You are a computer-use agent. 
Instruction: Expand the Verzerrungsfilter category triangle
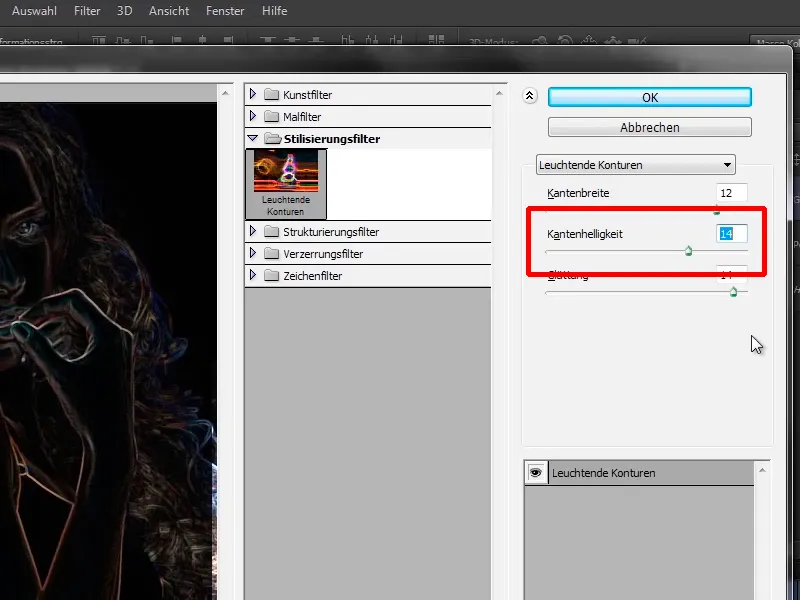[x=253, y=253]
